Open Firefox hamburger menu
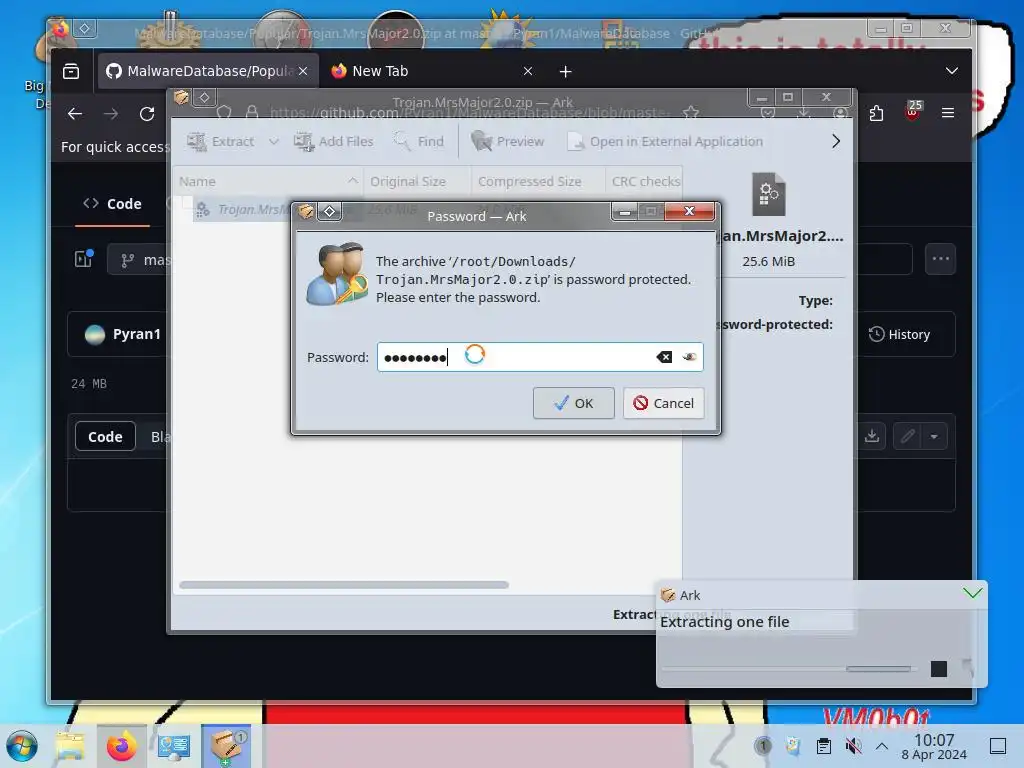 point(948,113)
